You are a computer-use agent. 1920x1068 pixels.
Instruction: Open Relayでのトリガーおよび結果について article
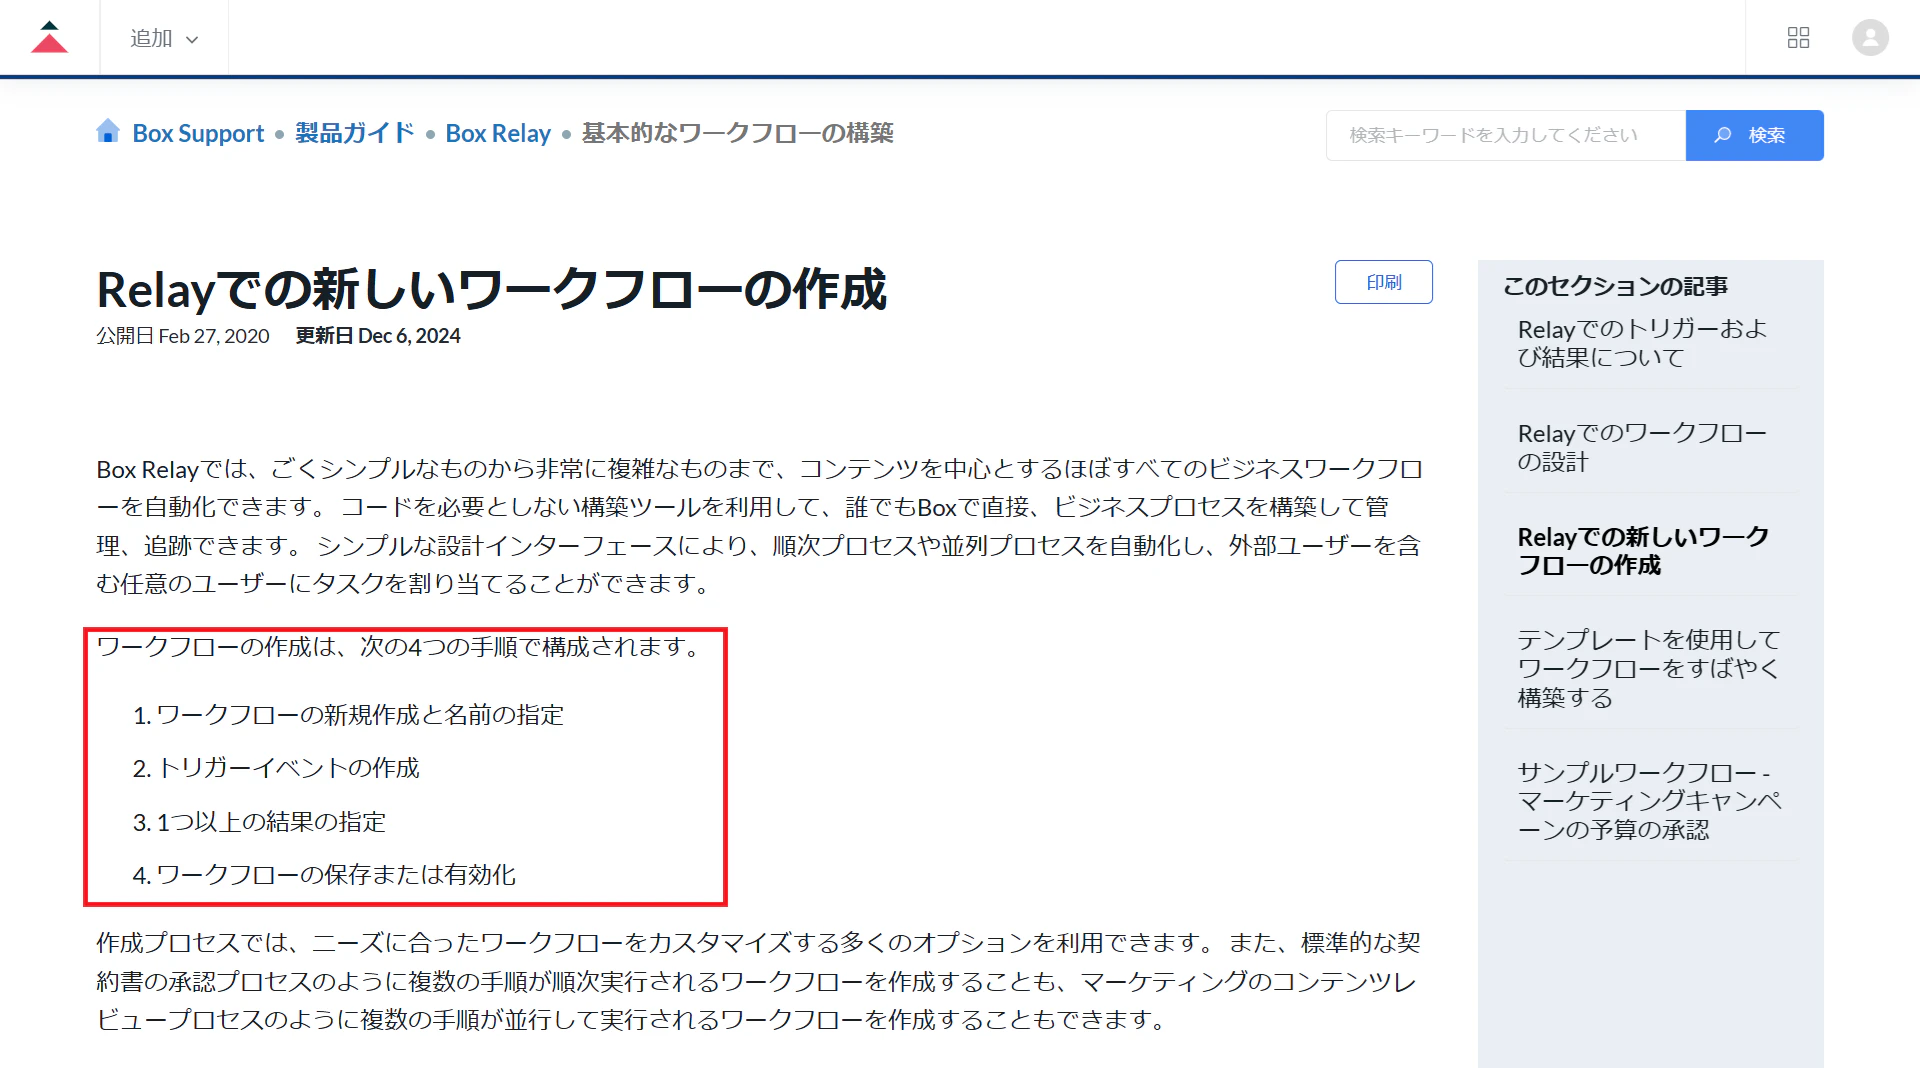1642,343
